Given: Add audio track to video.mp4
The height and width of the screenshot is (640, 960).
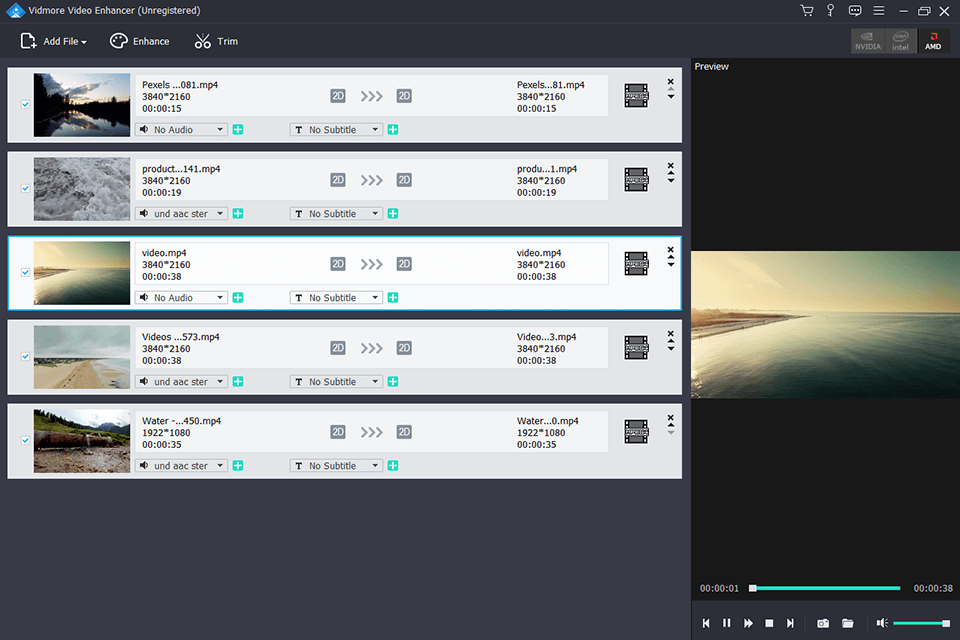Looking at the screenshot, I should click(x=238, y=298).
